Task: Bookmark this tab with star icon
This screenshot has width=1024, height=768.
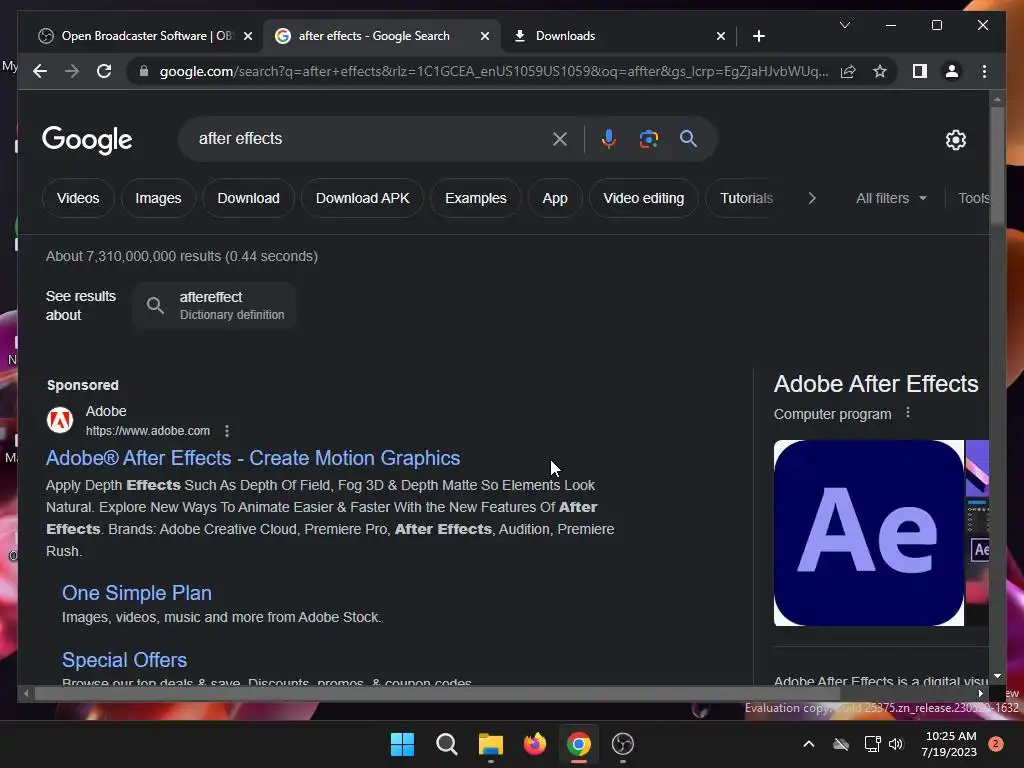Action: (x=880, y=71)
